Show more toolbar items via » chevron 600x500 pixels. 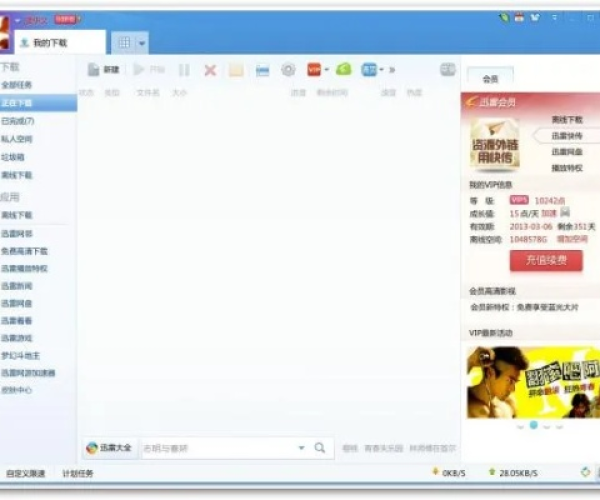(x=392, y=70)
